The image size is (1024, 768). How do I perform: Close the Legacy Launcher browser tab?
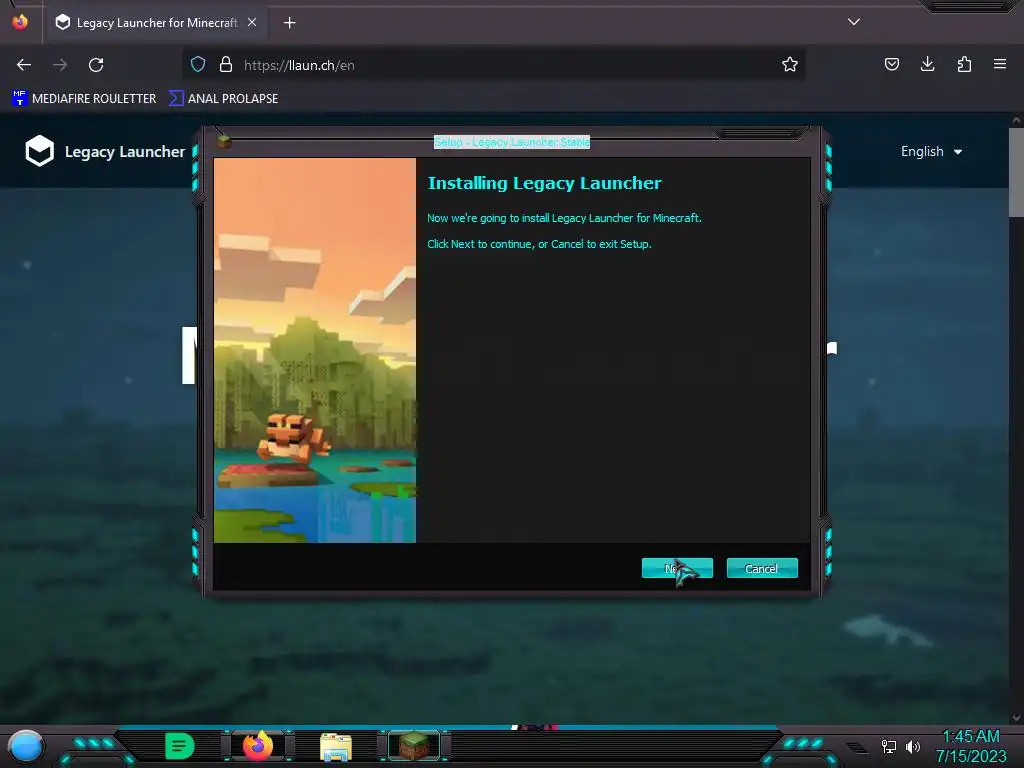[x=252, y=22]
